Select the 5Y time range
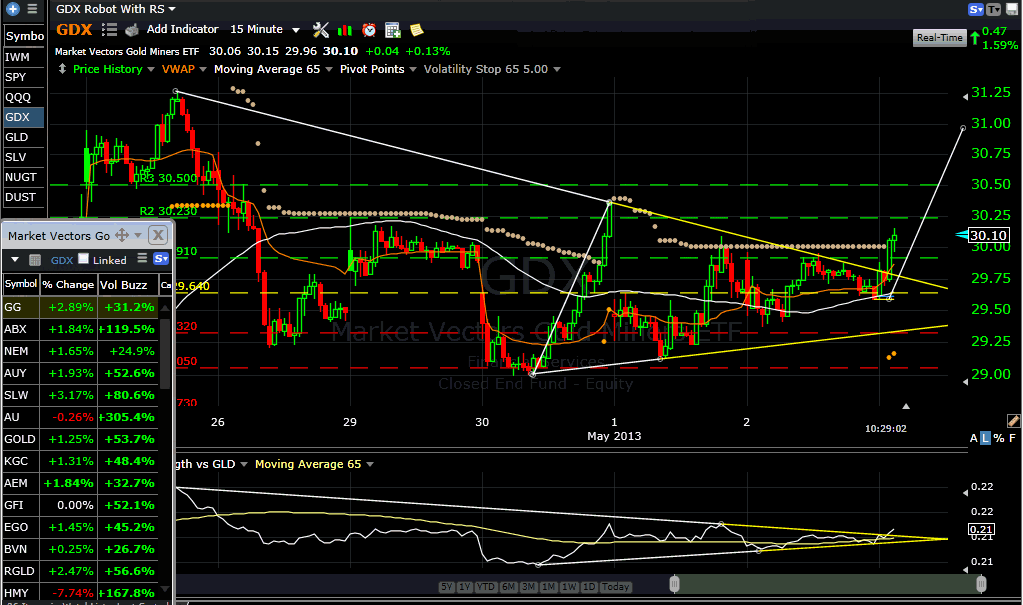Screen dimensions: 1023x605 [x=446, y=587]
